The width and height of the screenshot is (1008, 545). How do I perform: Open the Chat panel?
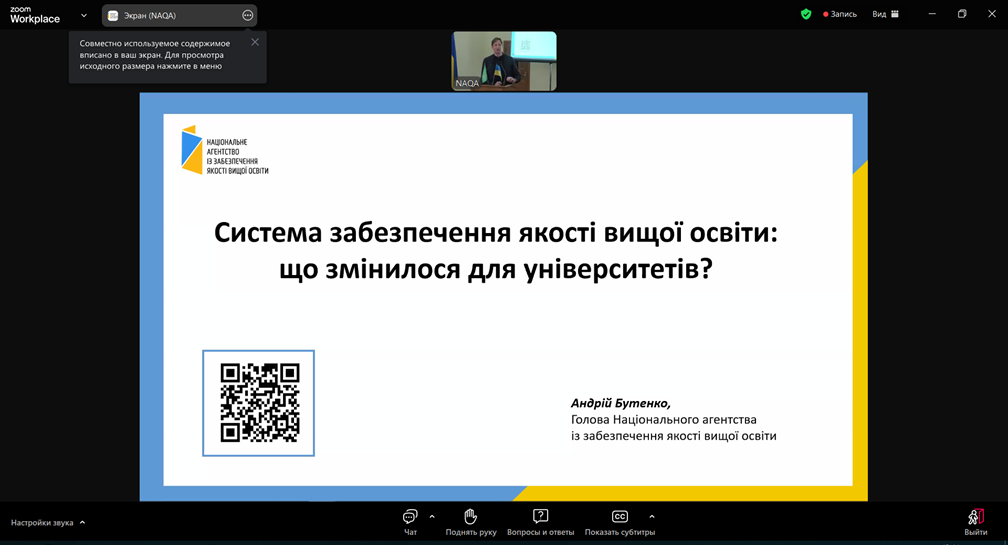click(x=410, y=522)
